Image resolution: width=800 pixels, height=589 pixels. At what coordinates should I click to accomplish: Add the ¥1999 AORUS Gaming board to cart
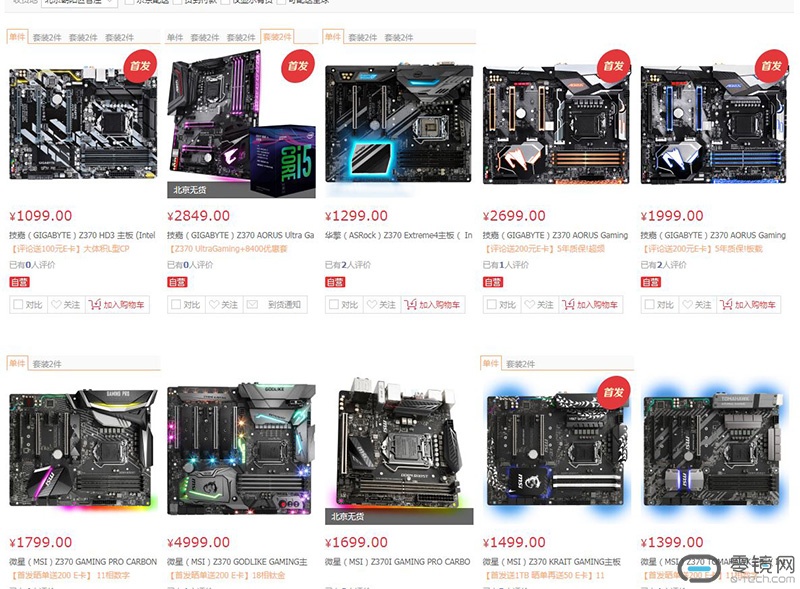point(748,305)
